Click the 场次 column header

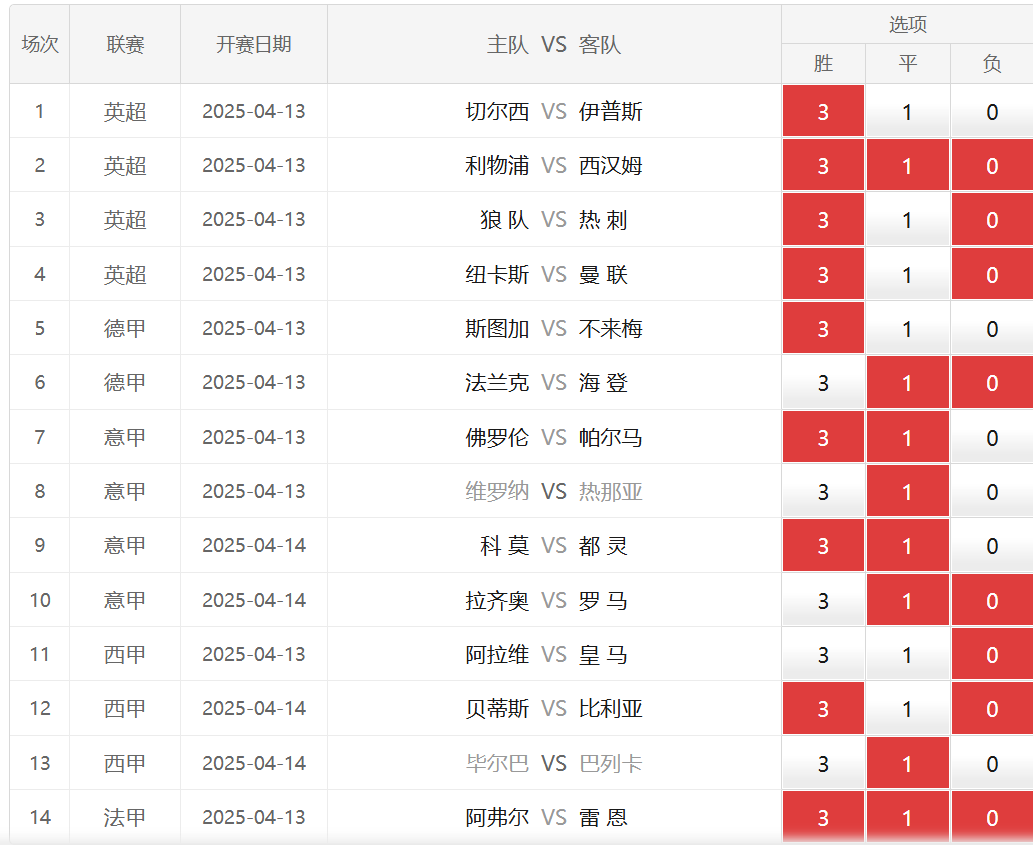40,44
